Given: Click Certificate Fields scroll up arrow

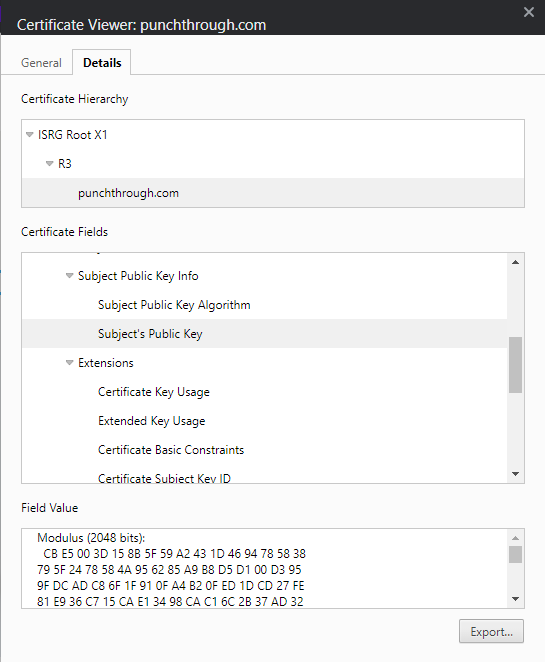Looking at the screenshot, I should pos(515,262).
